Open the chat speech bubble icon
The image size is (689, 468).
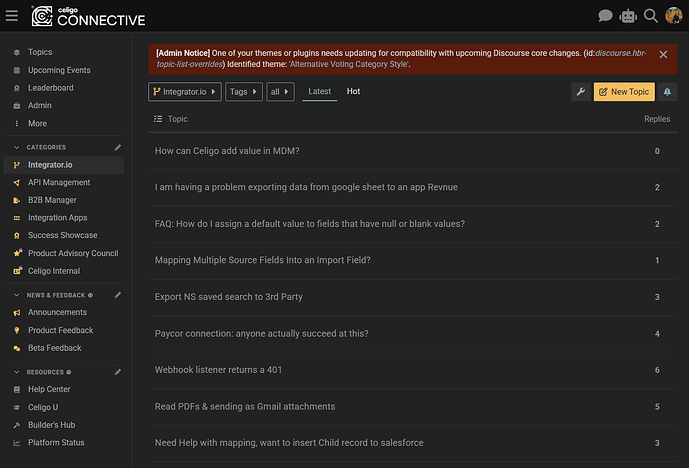point(605,16)
